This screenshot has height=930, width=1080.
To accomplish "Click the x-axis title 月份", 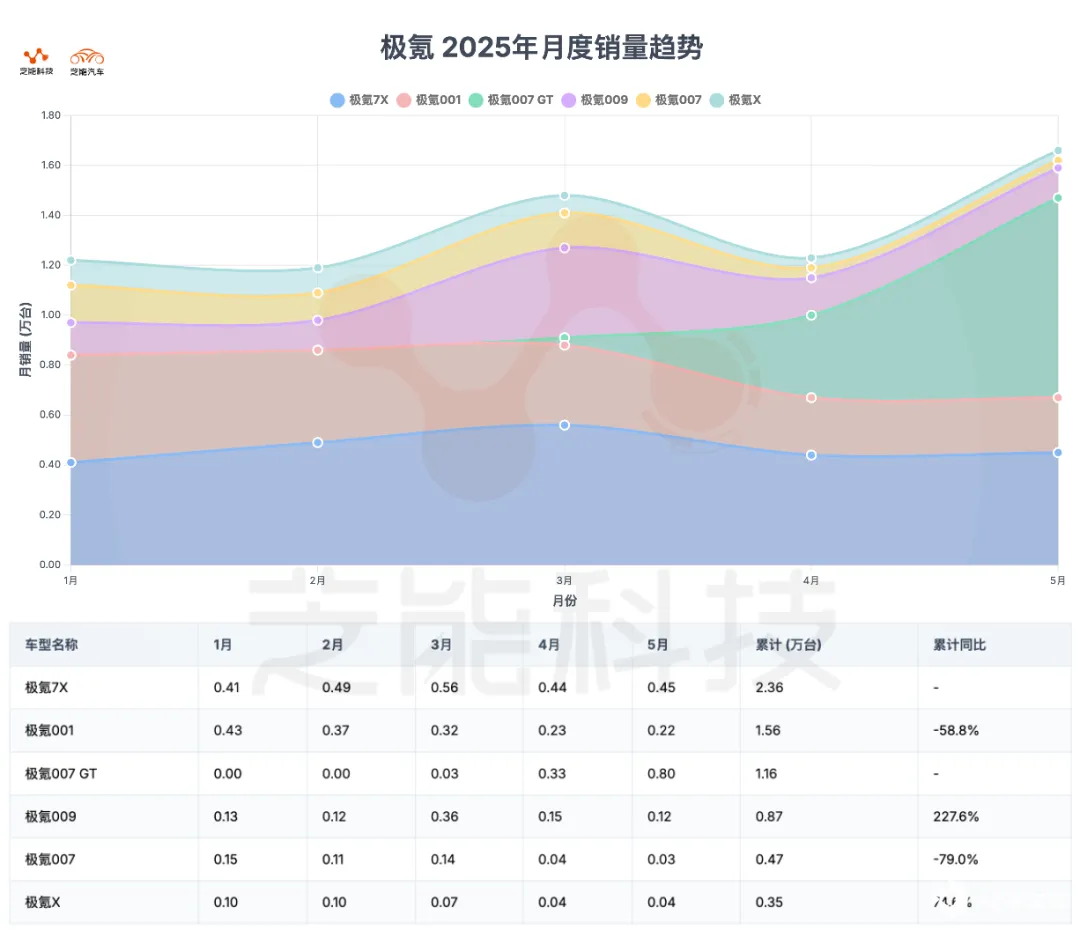I will (x=564, y=601).
